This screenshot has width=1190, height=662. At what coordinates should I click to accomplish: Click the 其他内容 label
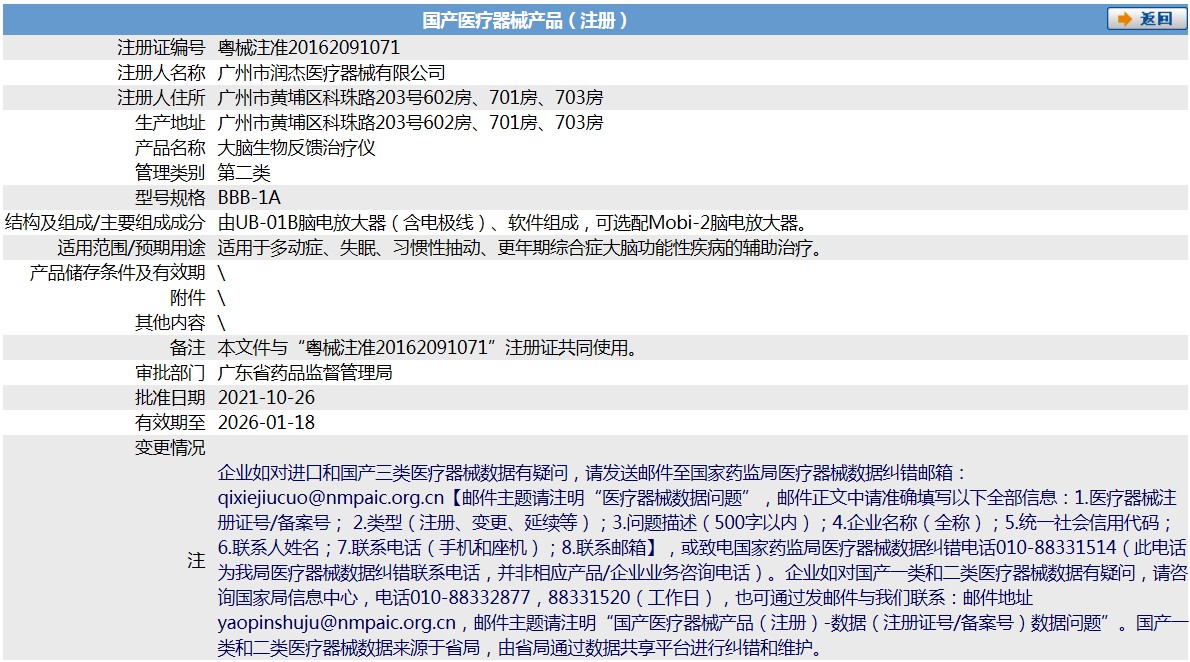170,323
